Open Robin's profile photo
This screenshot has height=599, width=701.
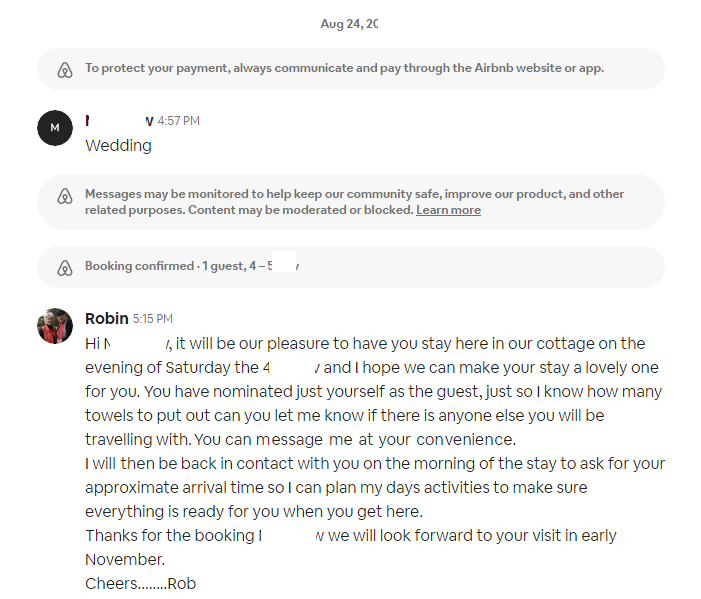click(54, 326)
